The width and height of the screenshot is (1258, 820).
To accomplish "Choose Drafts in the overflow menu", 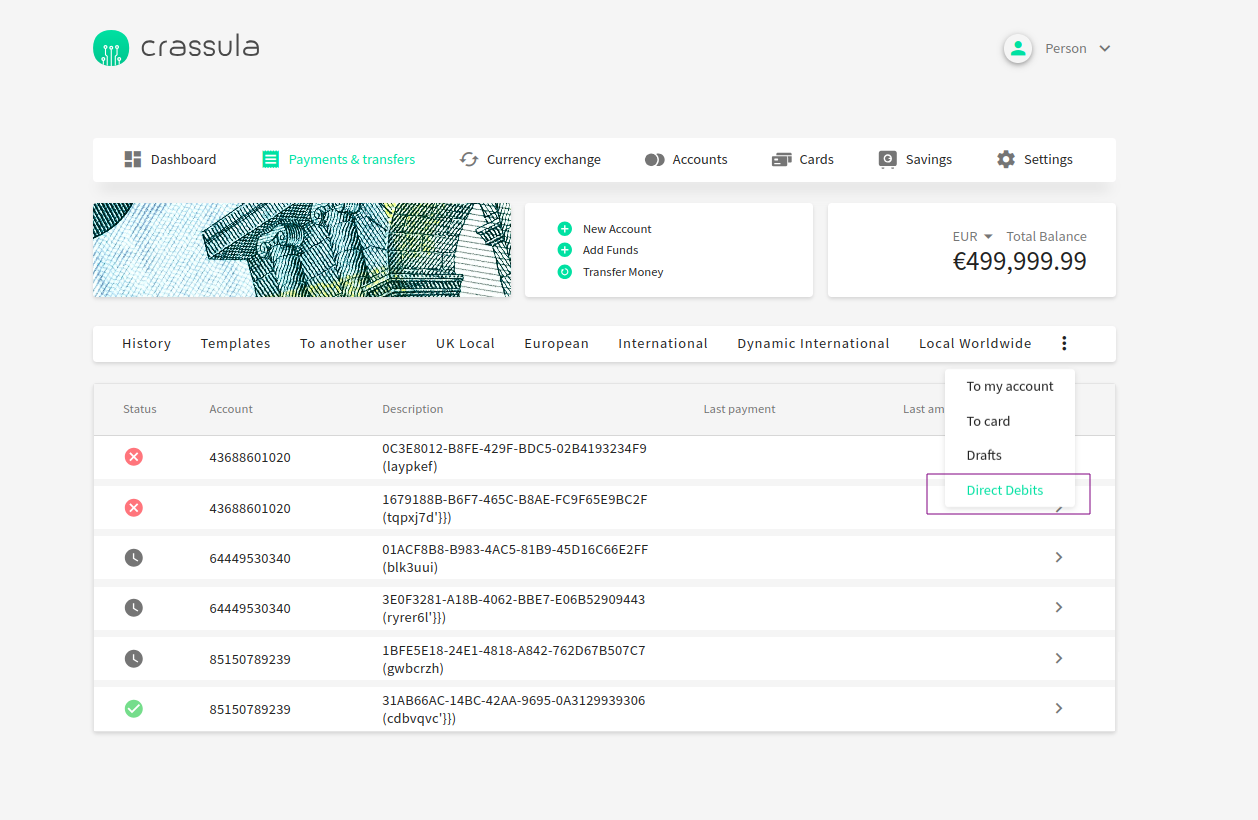I will pos(984,455).
